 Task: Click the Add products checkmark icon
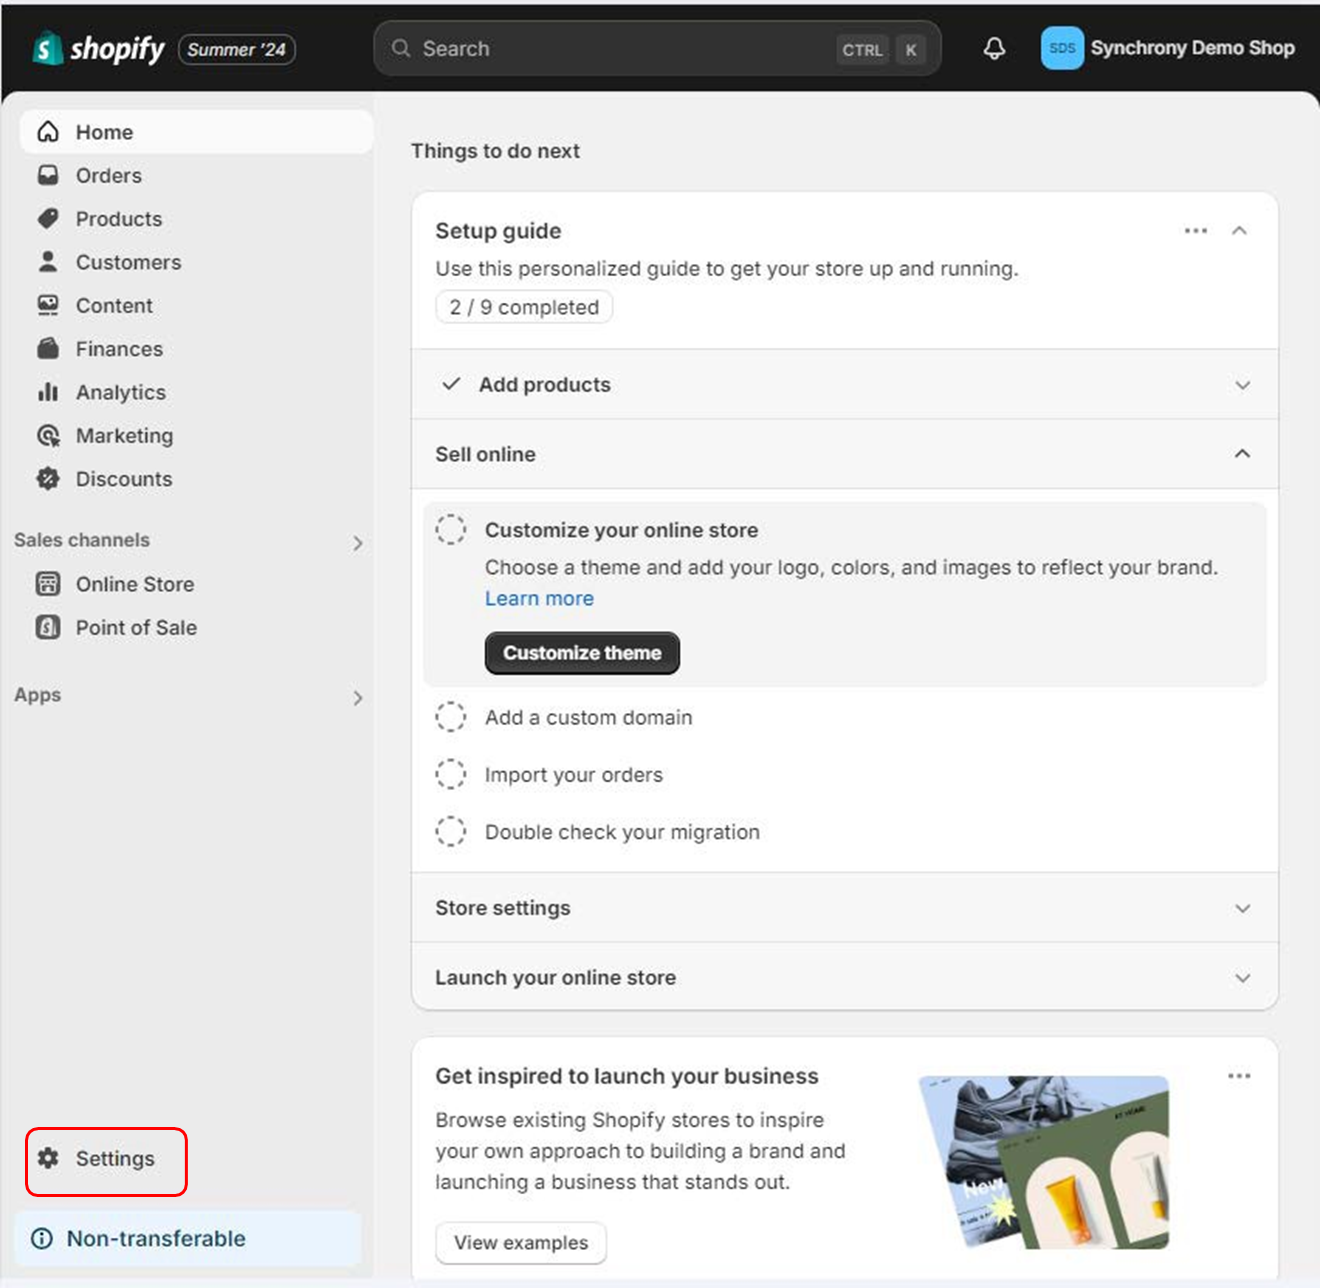[452, 384]
